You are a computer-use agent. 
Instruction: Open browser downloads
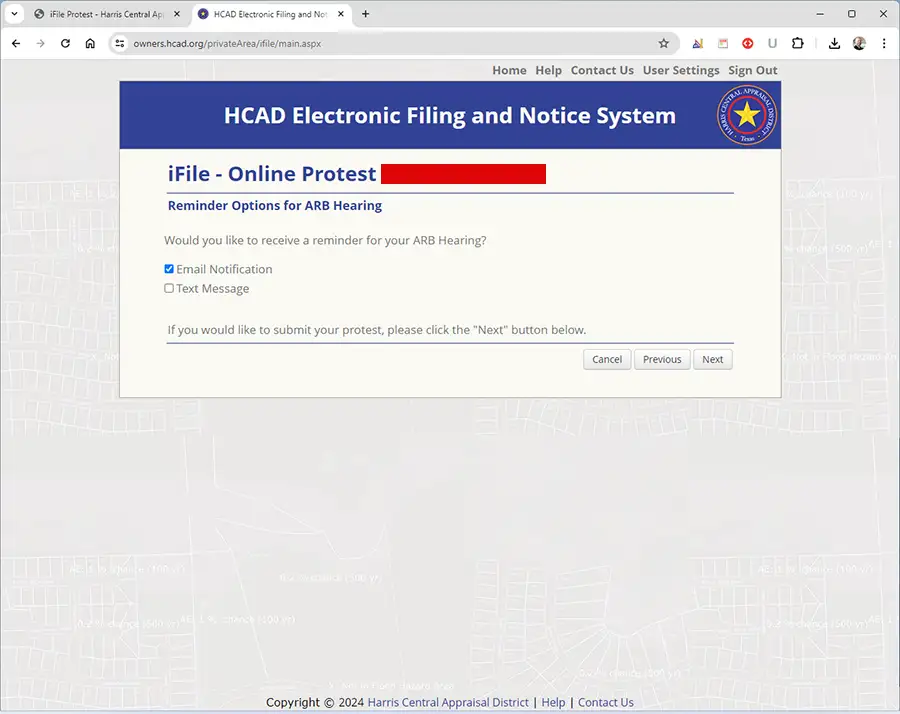click(x=834, y=43)
